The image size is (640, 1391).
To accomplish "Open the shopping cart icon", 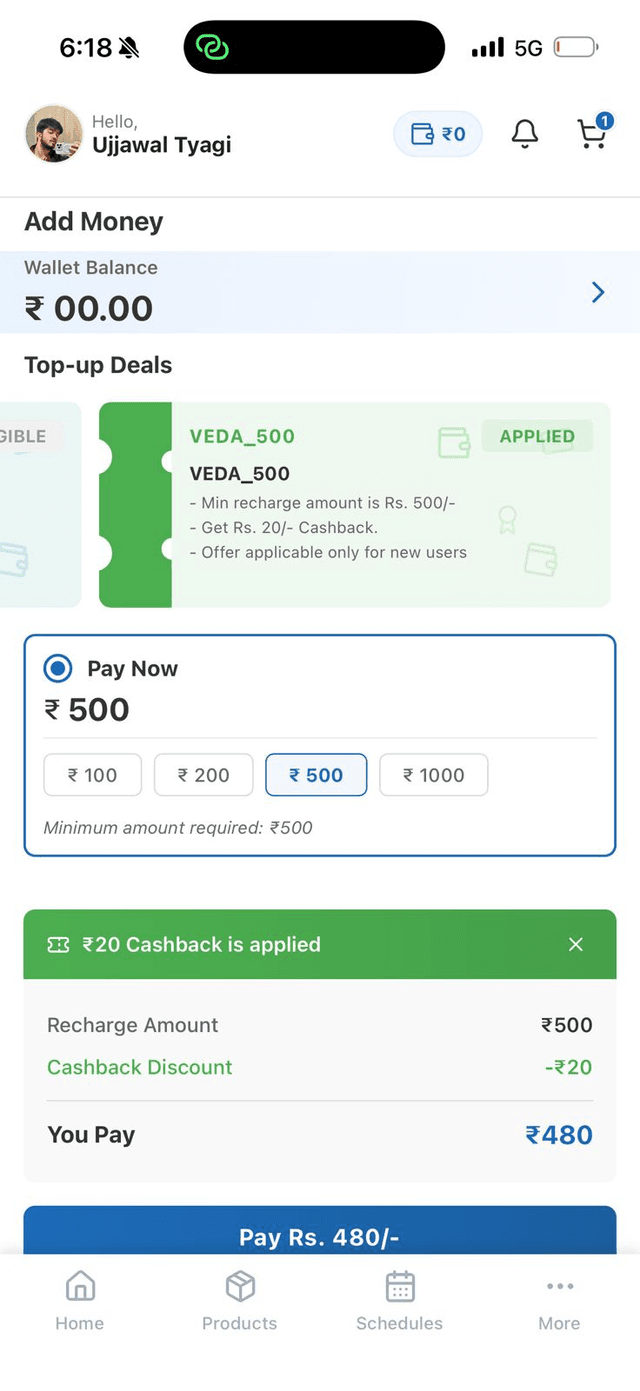I will click(x=593, y=134).
